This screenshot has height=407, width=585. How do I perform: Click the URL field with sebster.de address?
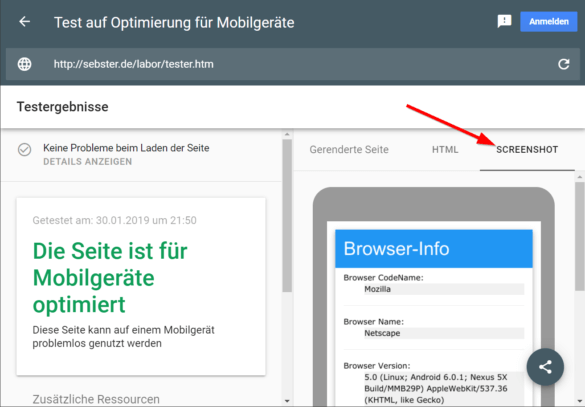[x=293, y=64]
